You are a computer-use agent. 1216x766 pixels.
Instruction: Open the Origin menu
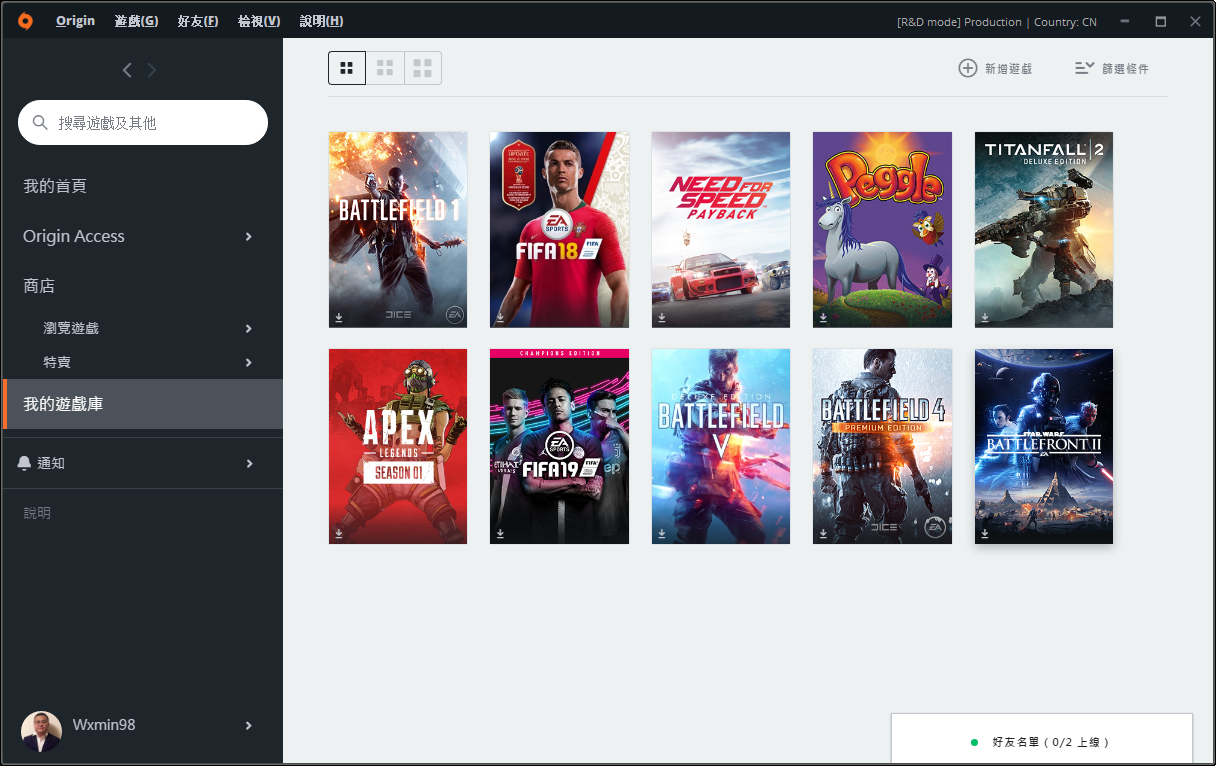(76, 21)
